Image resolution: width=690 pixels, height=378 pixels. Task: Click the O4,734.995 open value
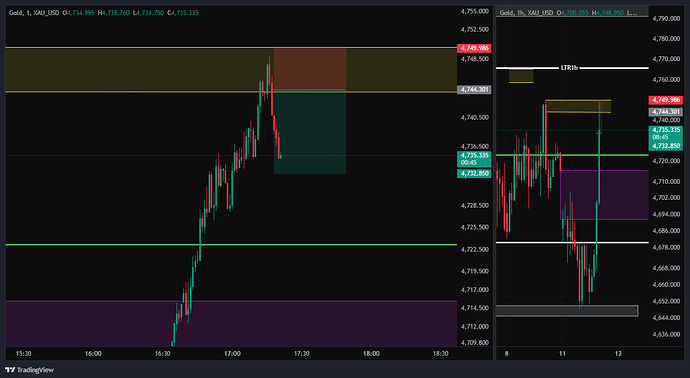pos(79,13)
